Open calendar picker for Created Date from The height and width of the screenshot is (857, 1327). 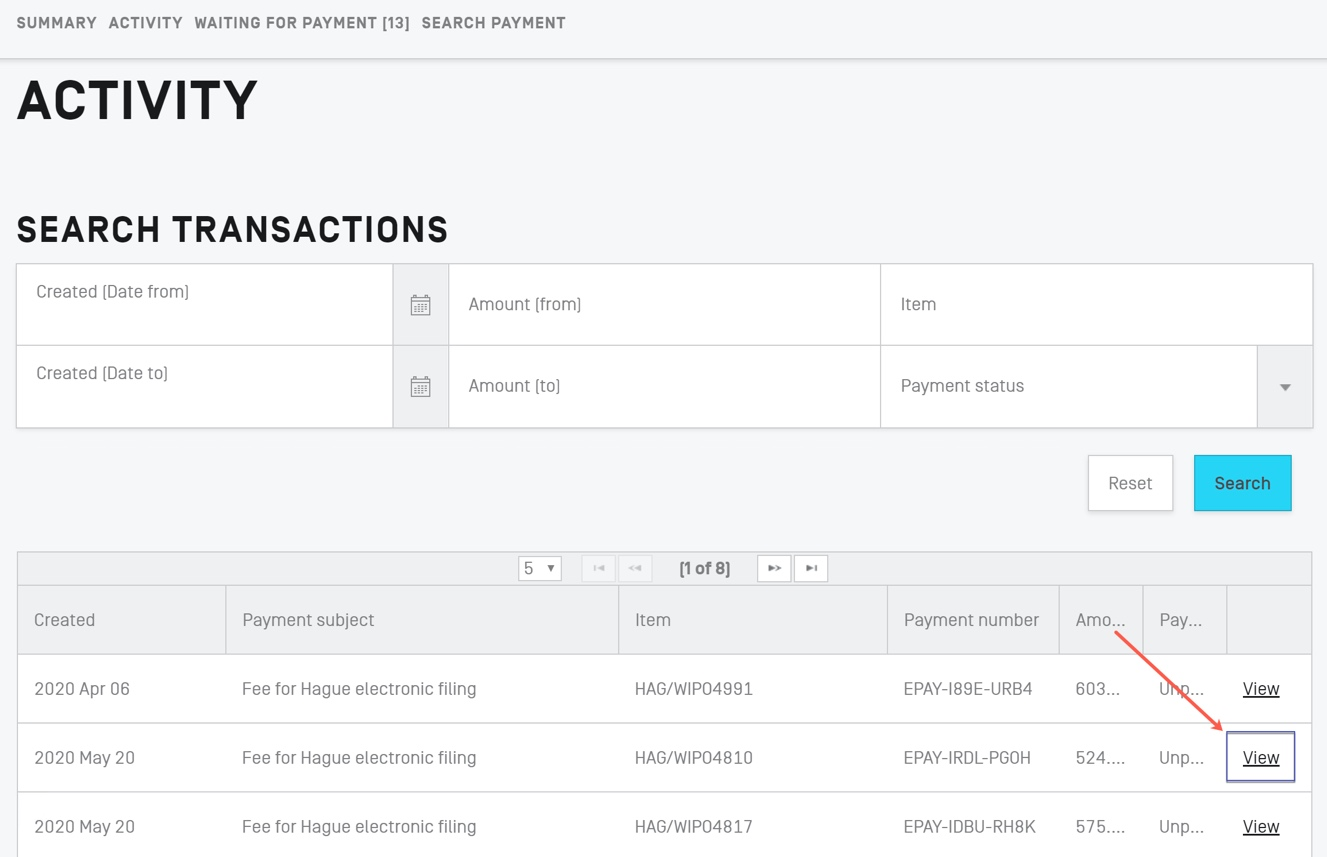[x=420, y=305]
